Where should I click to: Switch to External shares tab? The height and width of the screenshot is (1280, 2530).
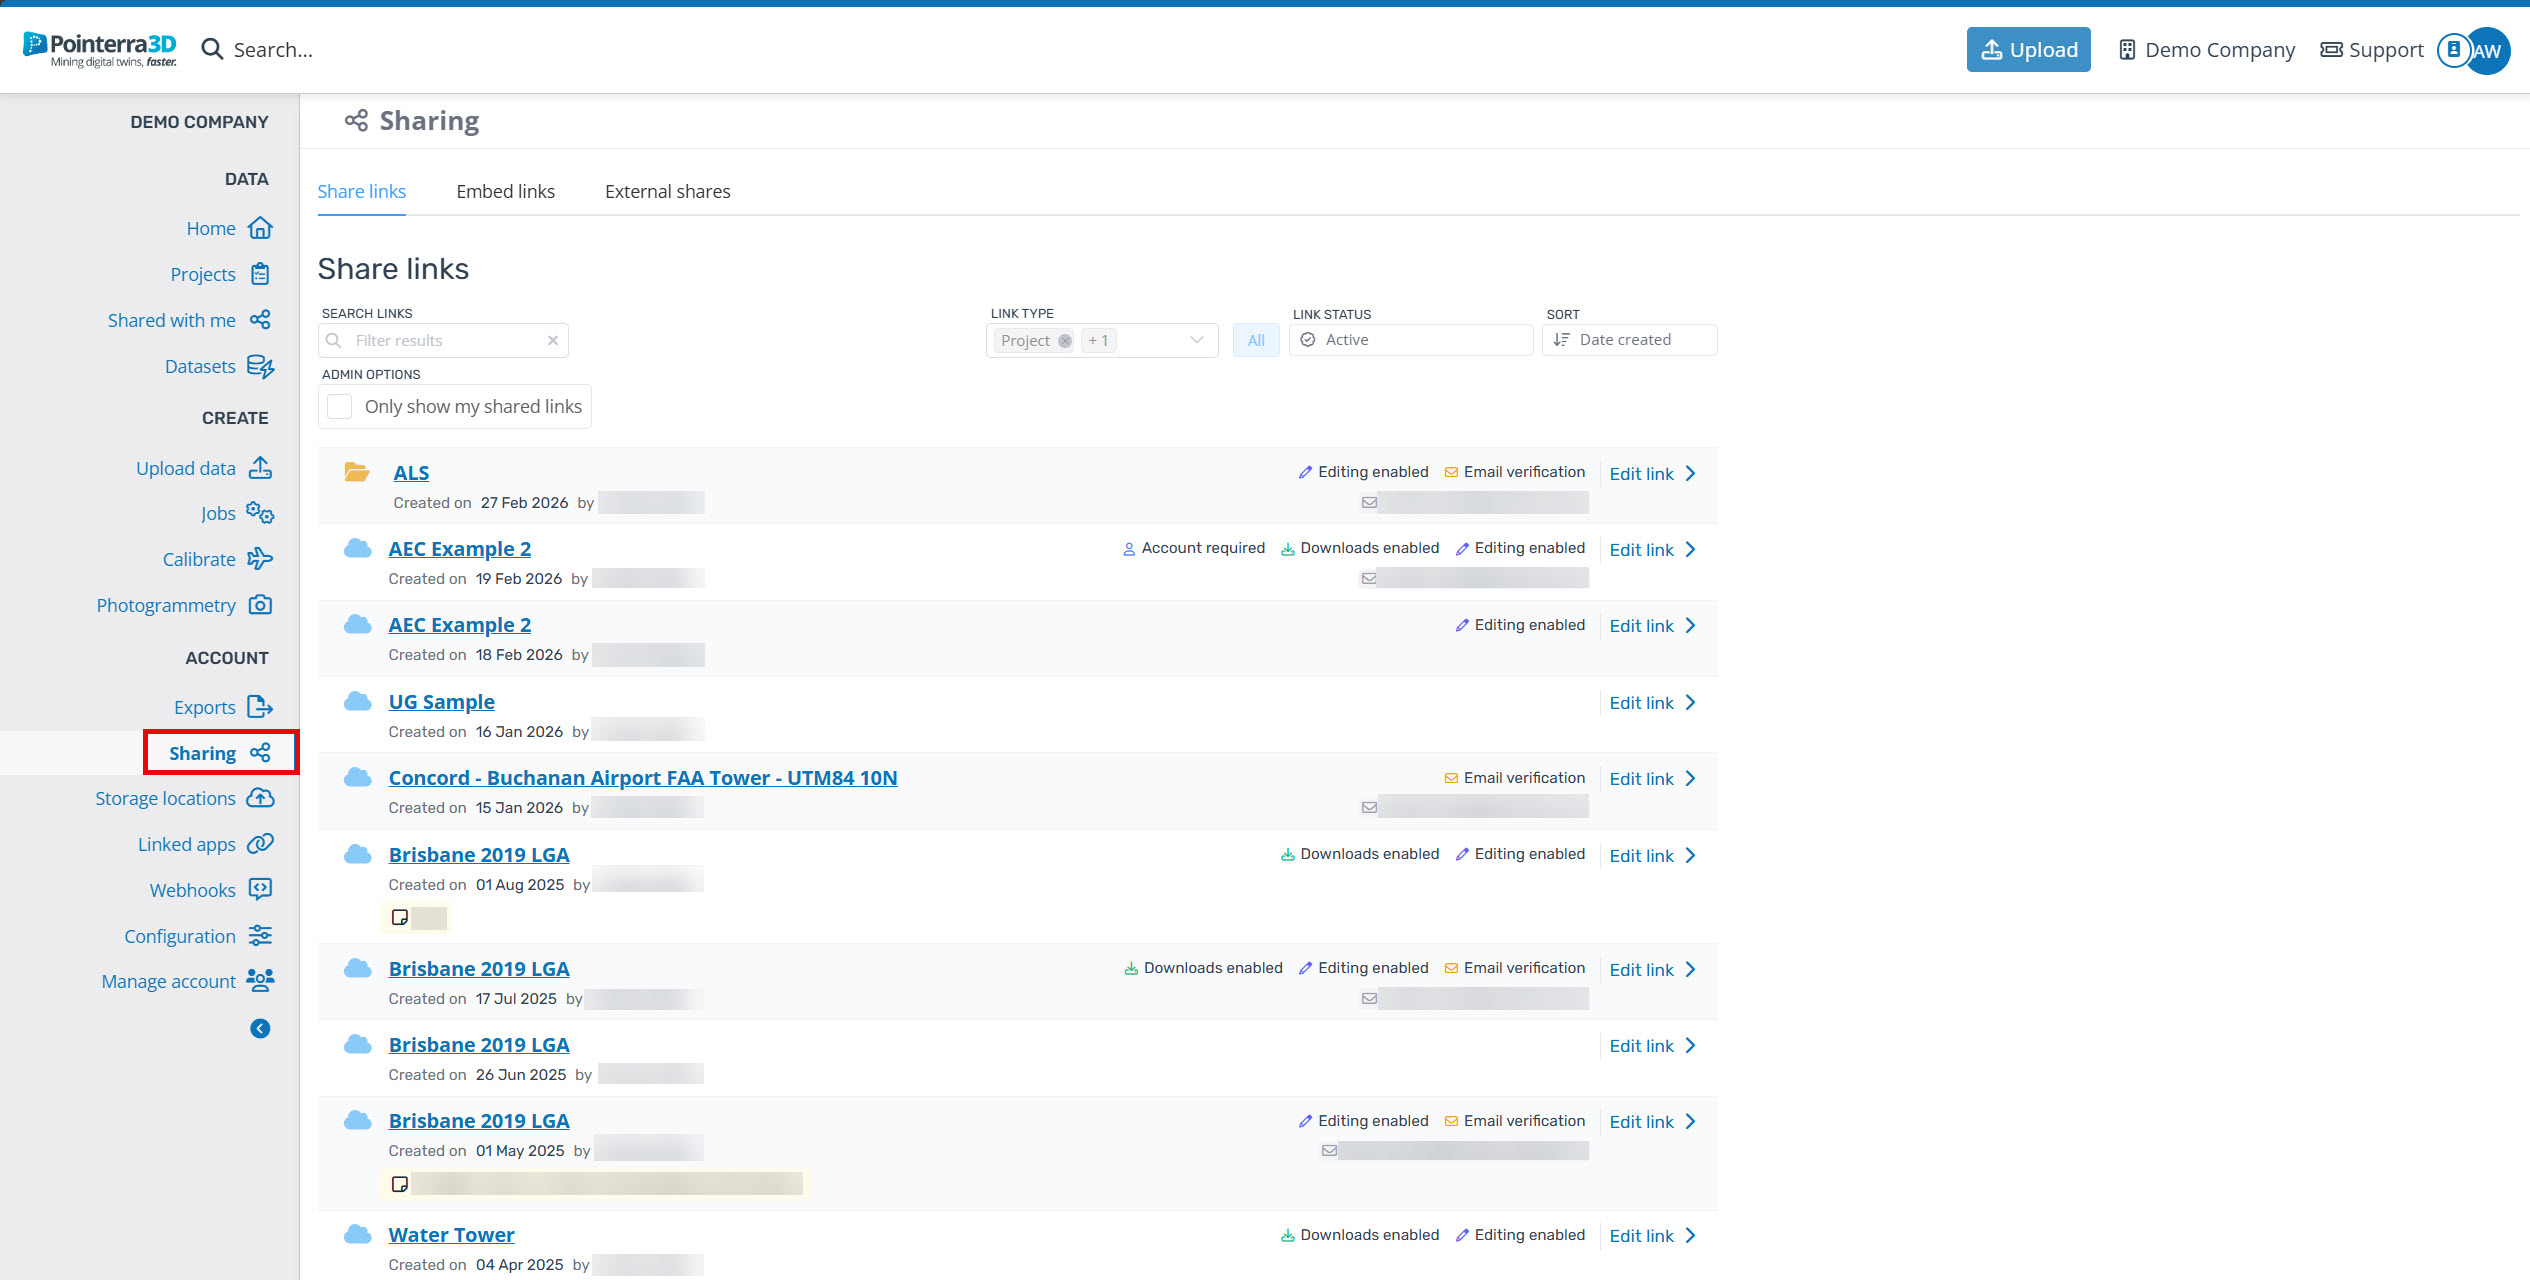tap(667, 191)
